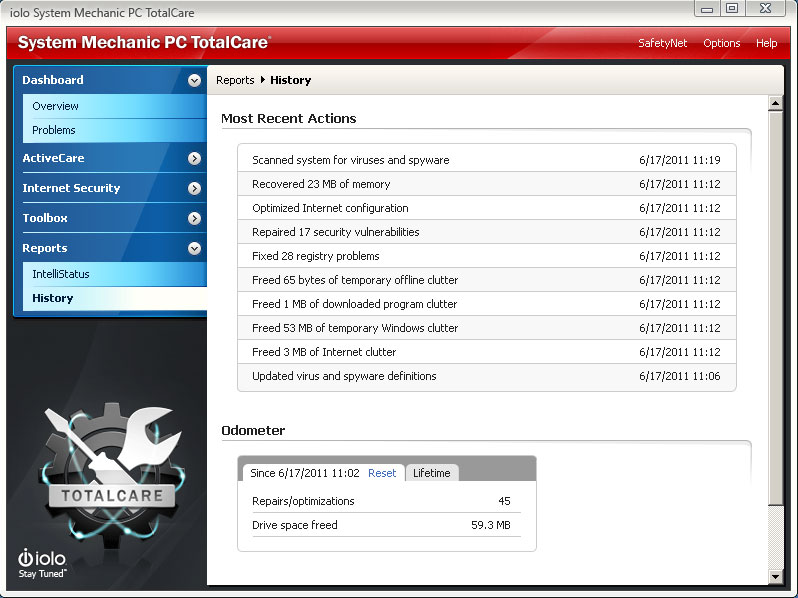Screen dimensions: 798x598
Task: Open the Toolbox menu heading
Action: [45, 218]
